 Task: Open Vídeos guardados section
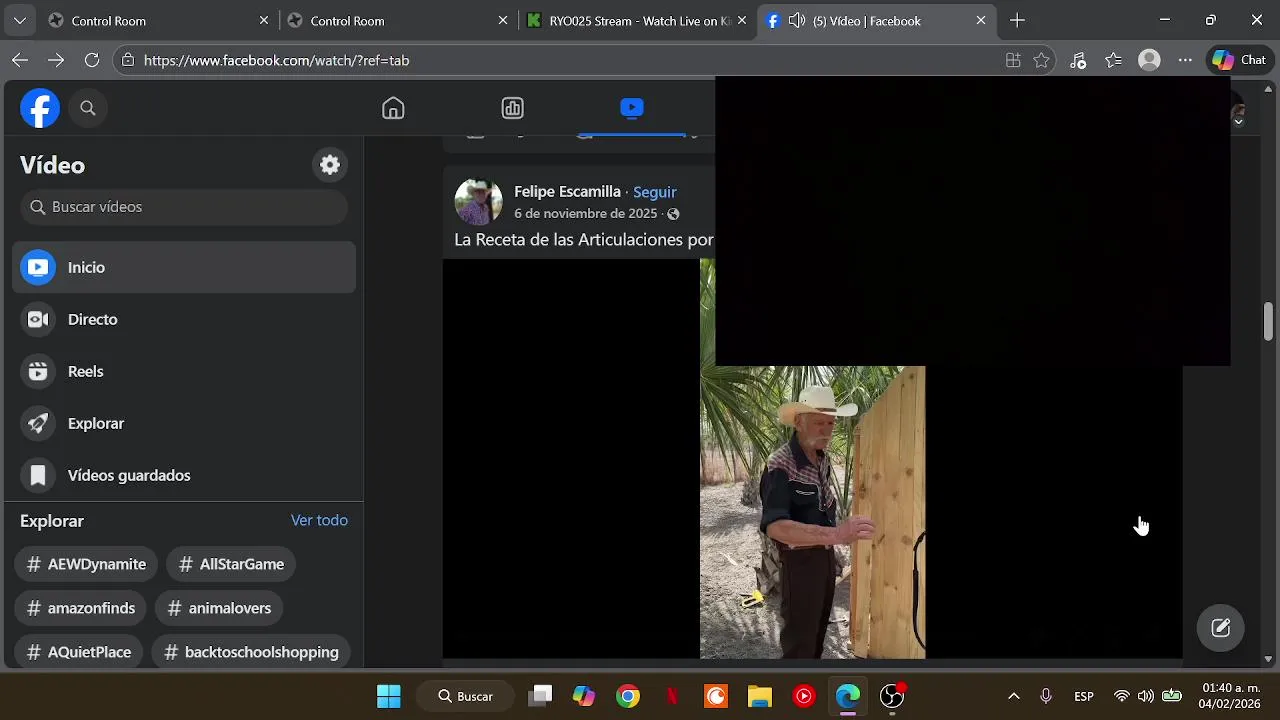point(184,475)
